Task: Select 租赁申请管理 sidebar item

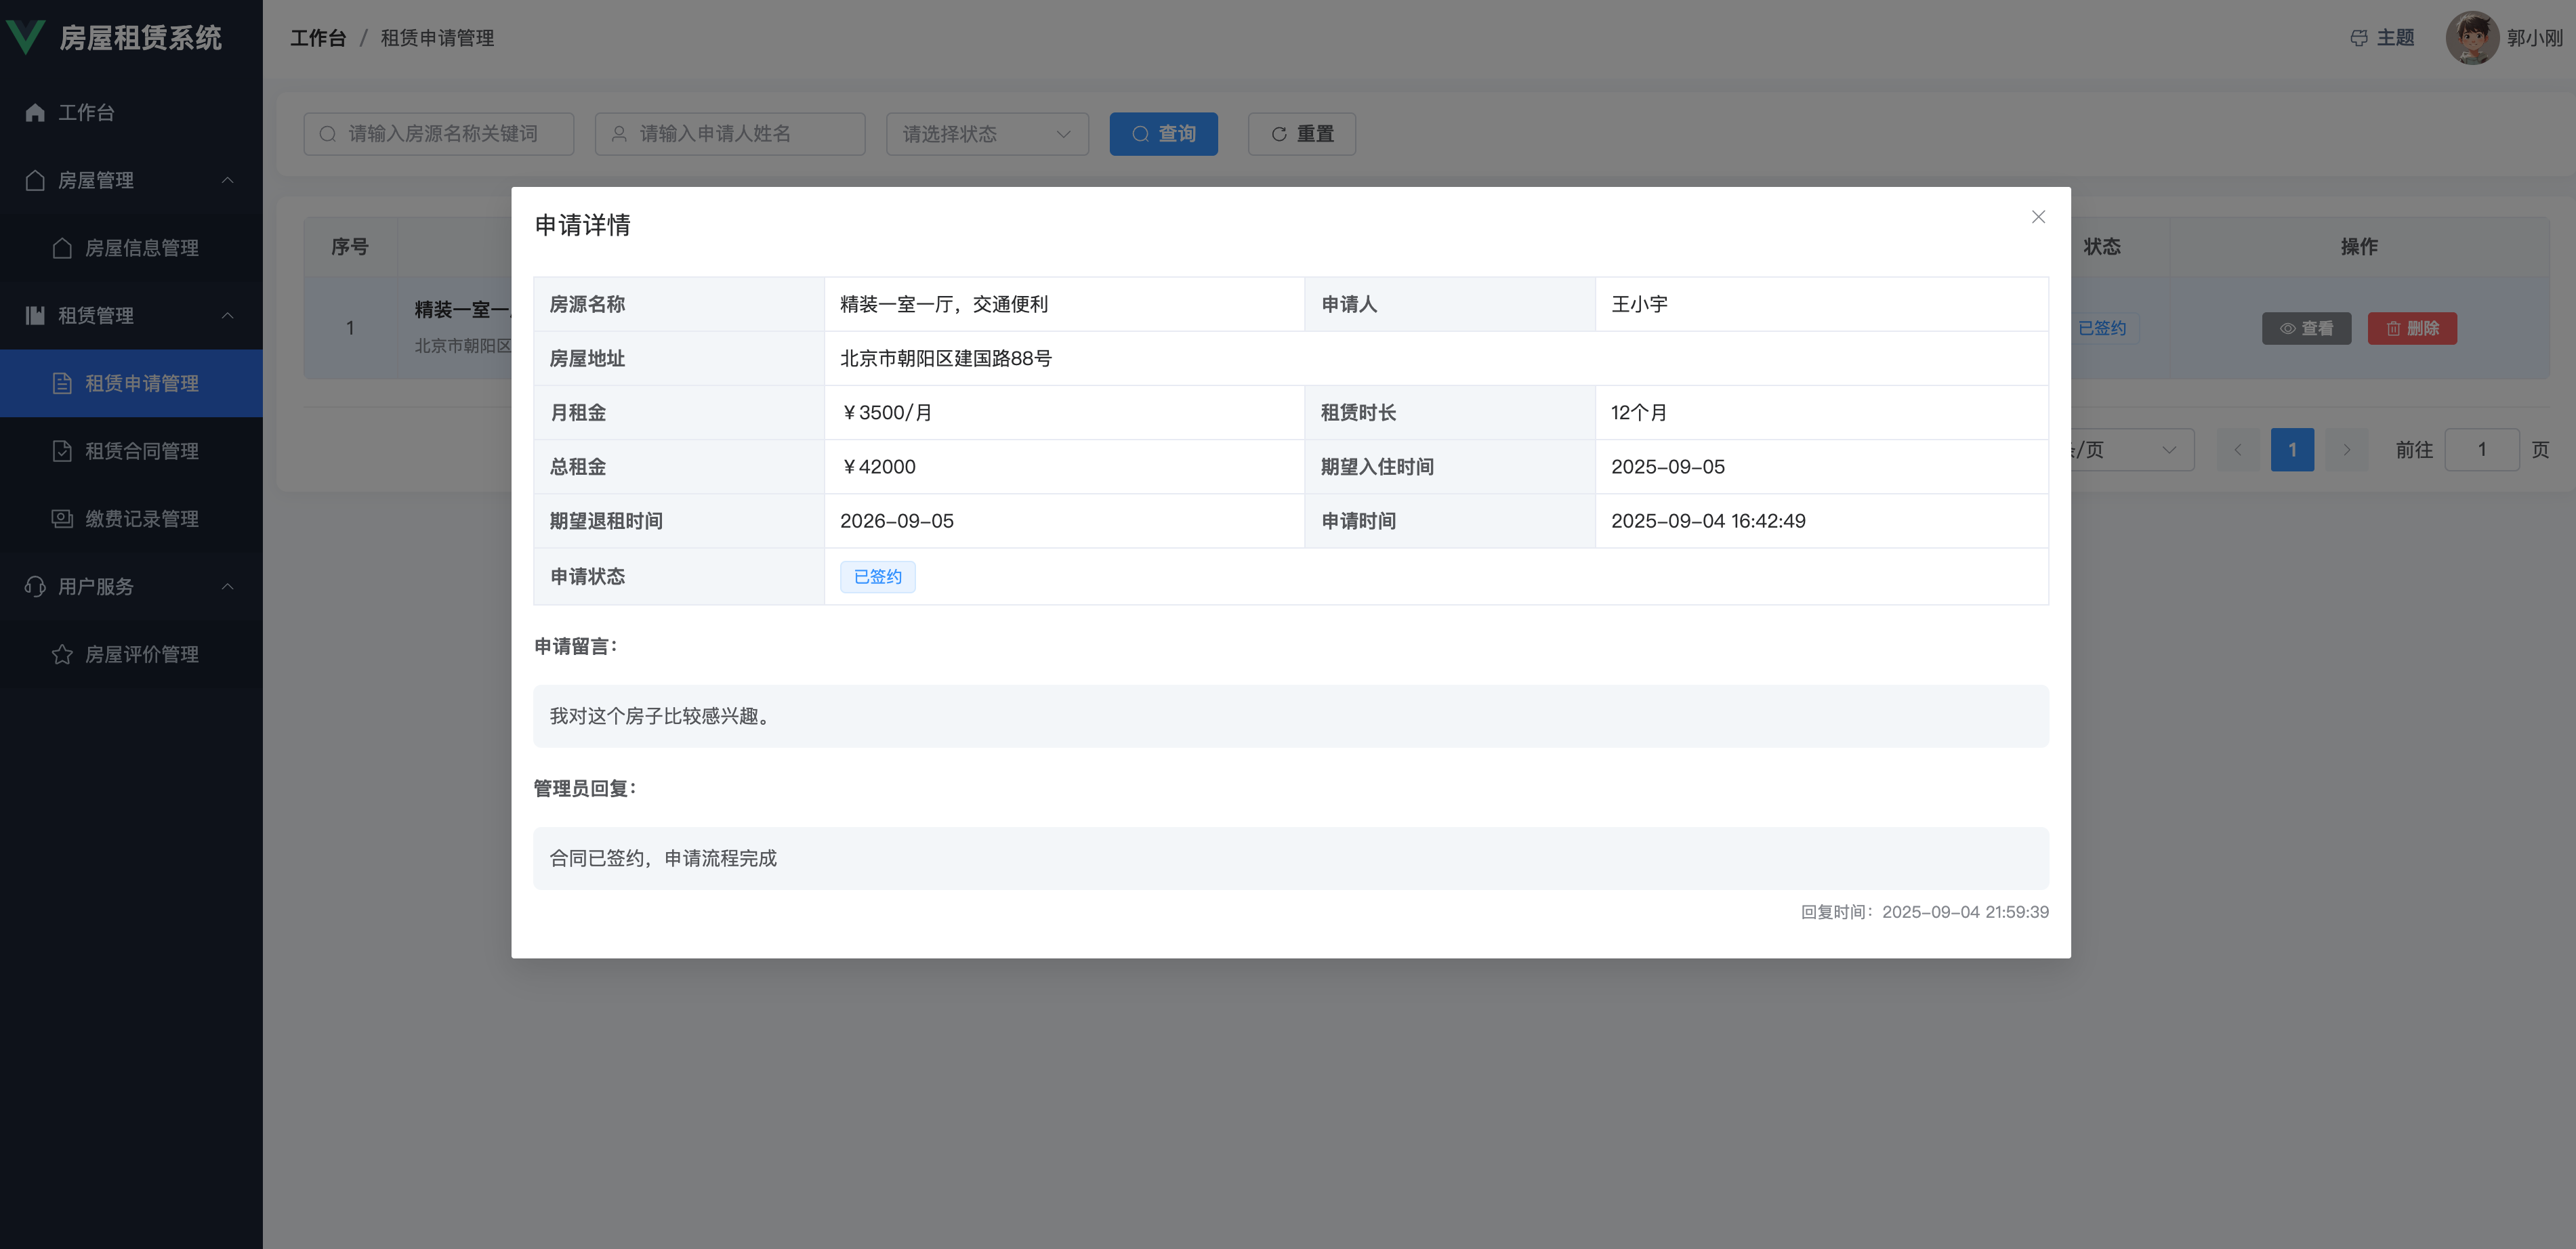Action: 141,383
